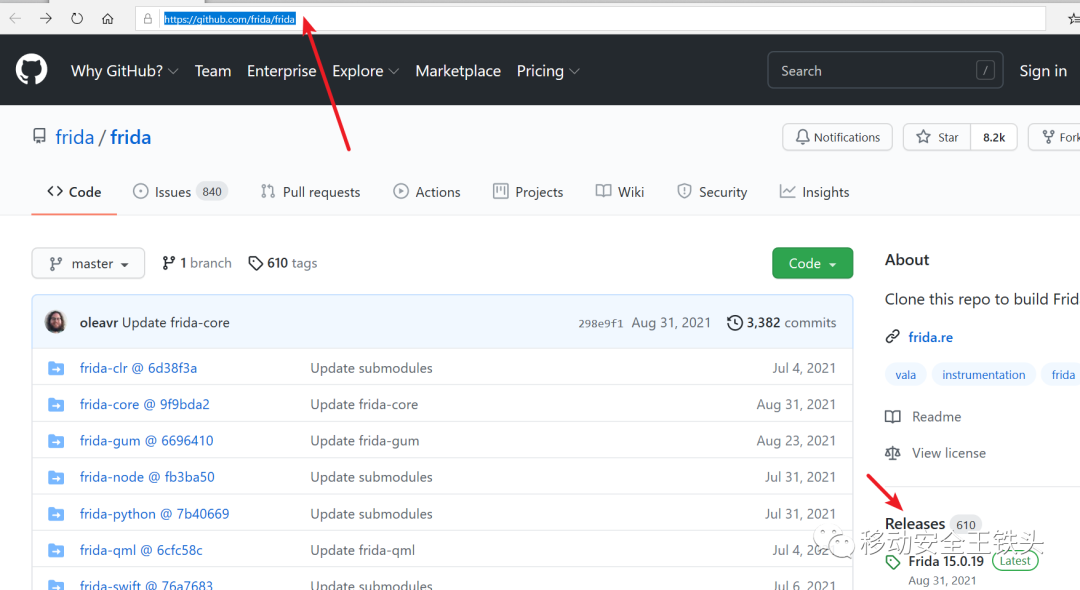The image size is (1080, 590).
Task: Open submodule frida-node @ fb3ba50
Action: 147,477
